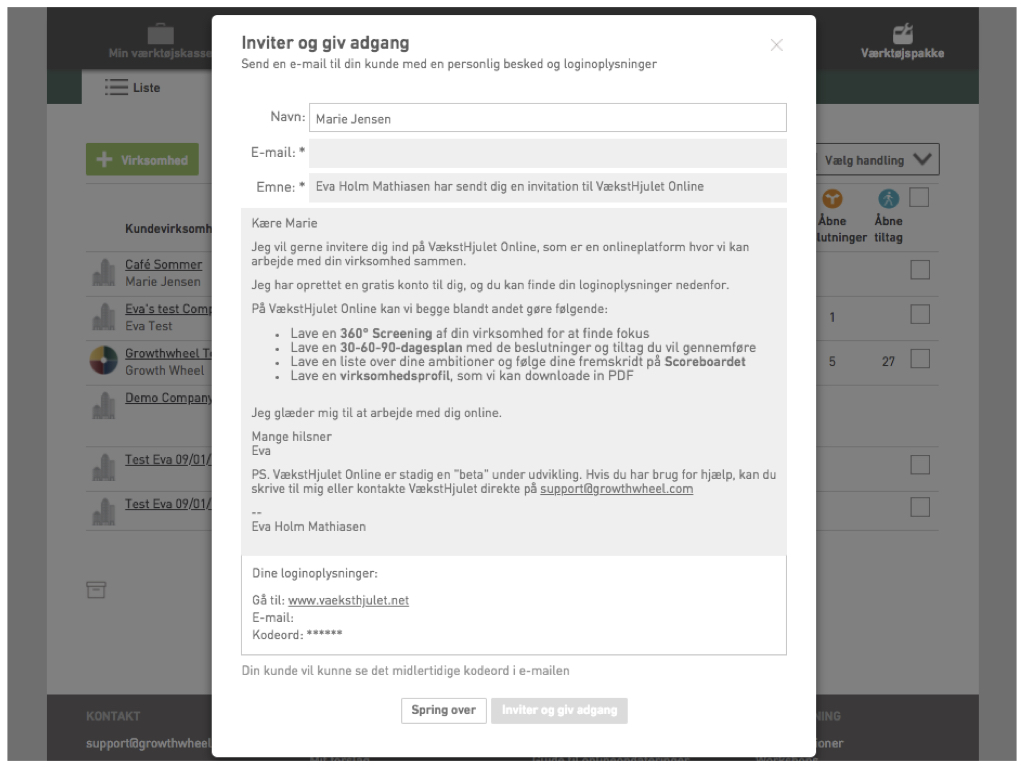Click the second Test Eva building icon
This screenshot has width=1024, height=768.
coord(103,512)
